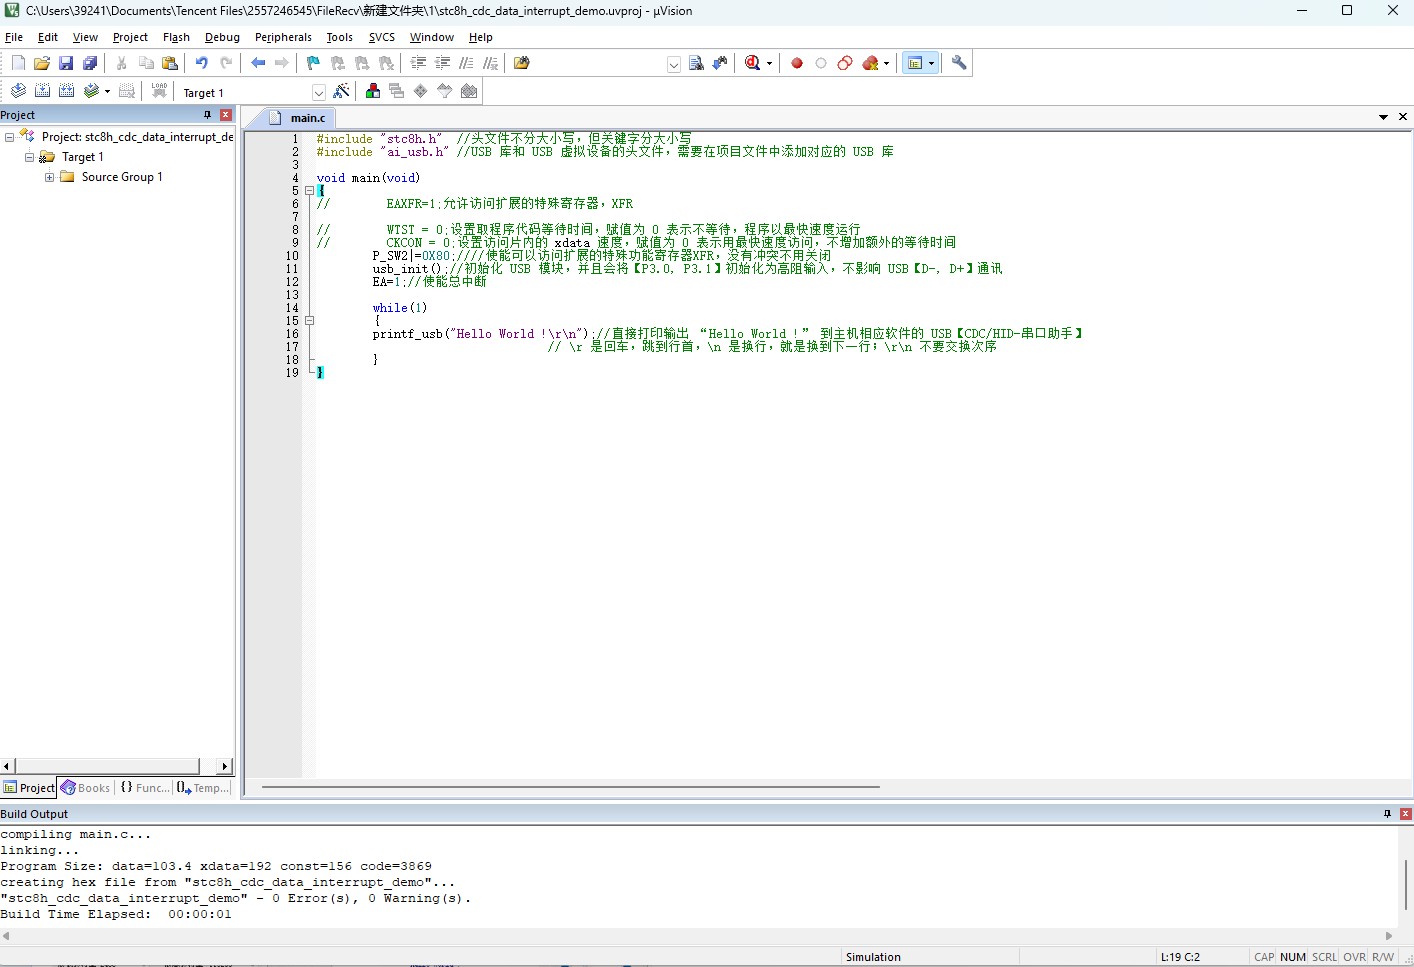1414x967 pixels.
Task: Disable all breakpoints icon
Action: click(845, 63)
